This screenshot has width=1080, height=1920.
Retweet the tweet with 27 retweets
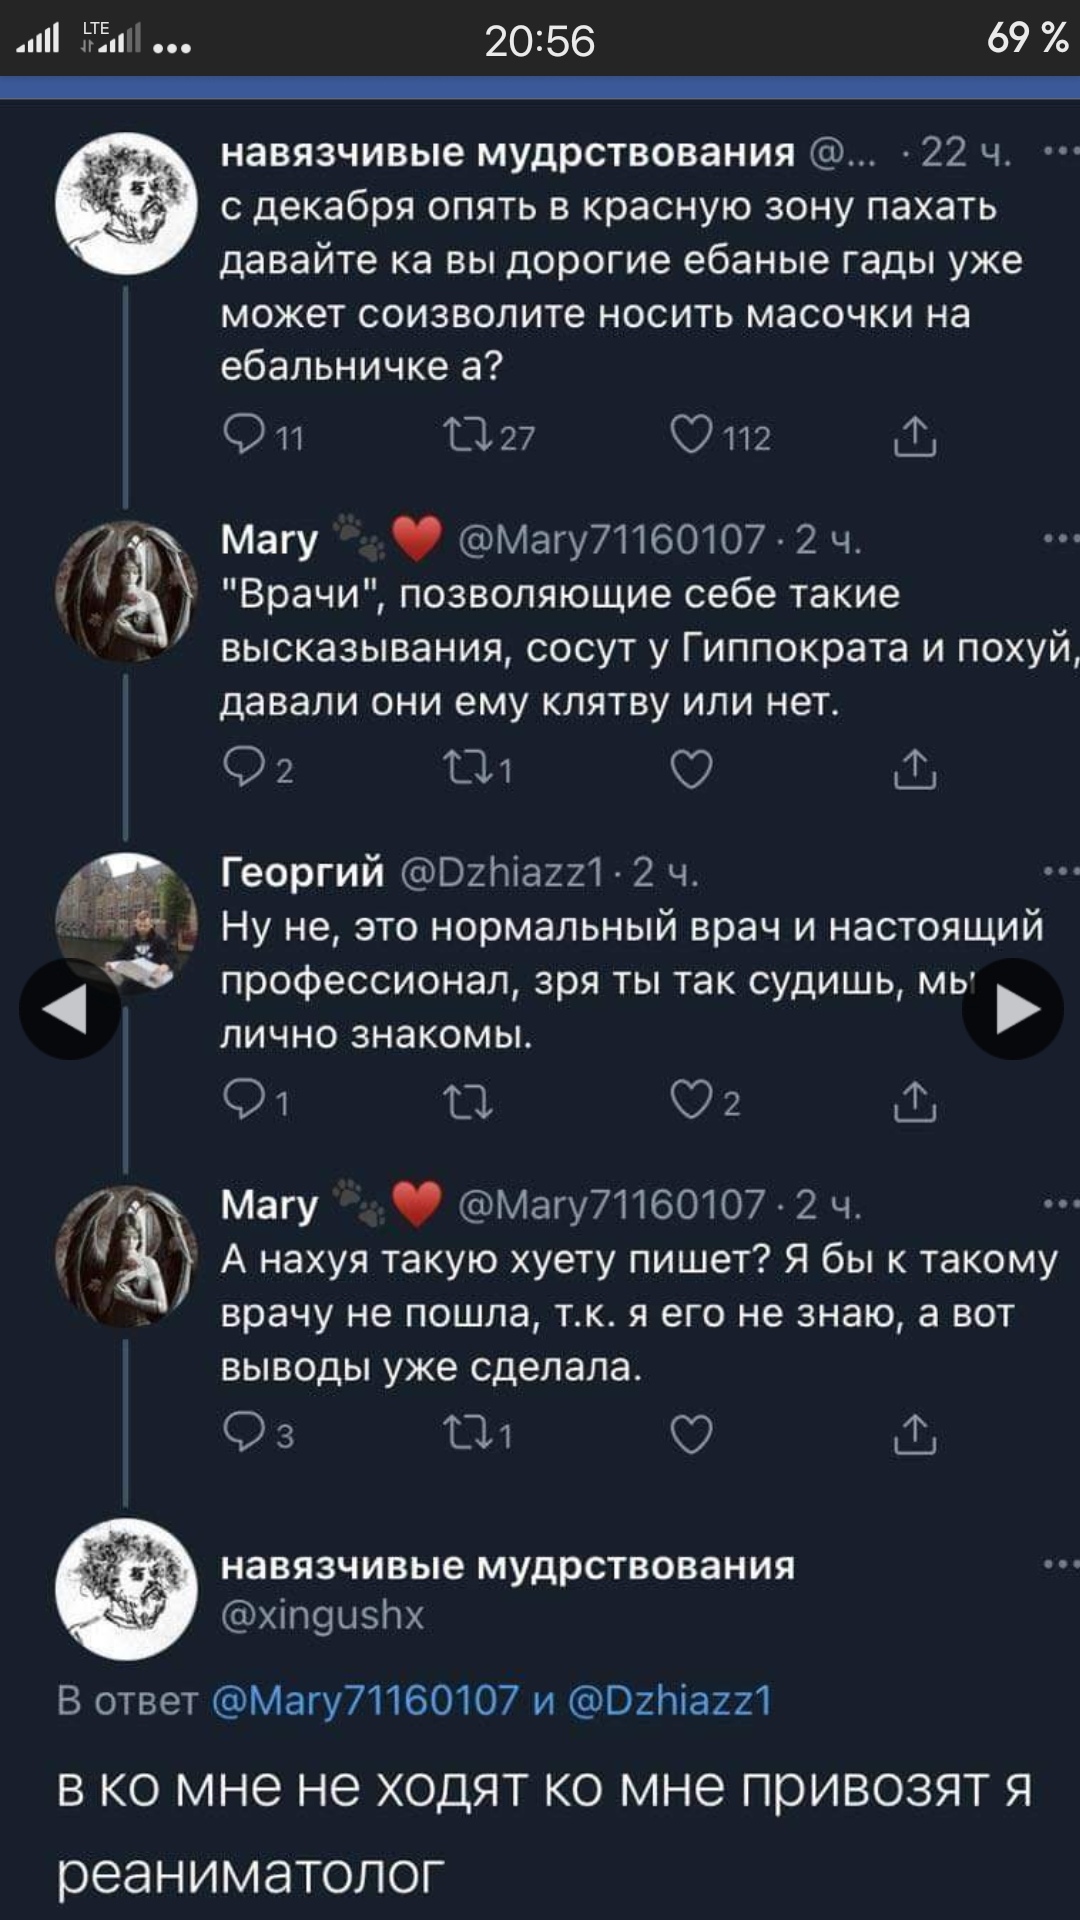point(466,436)
